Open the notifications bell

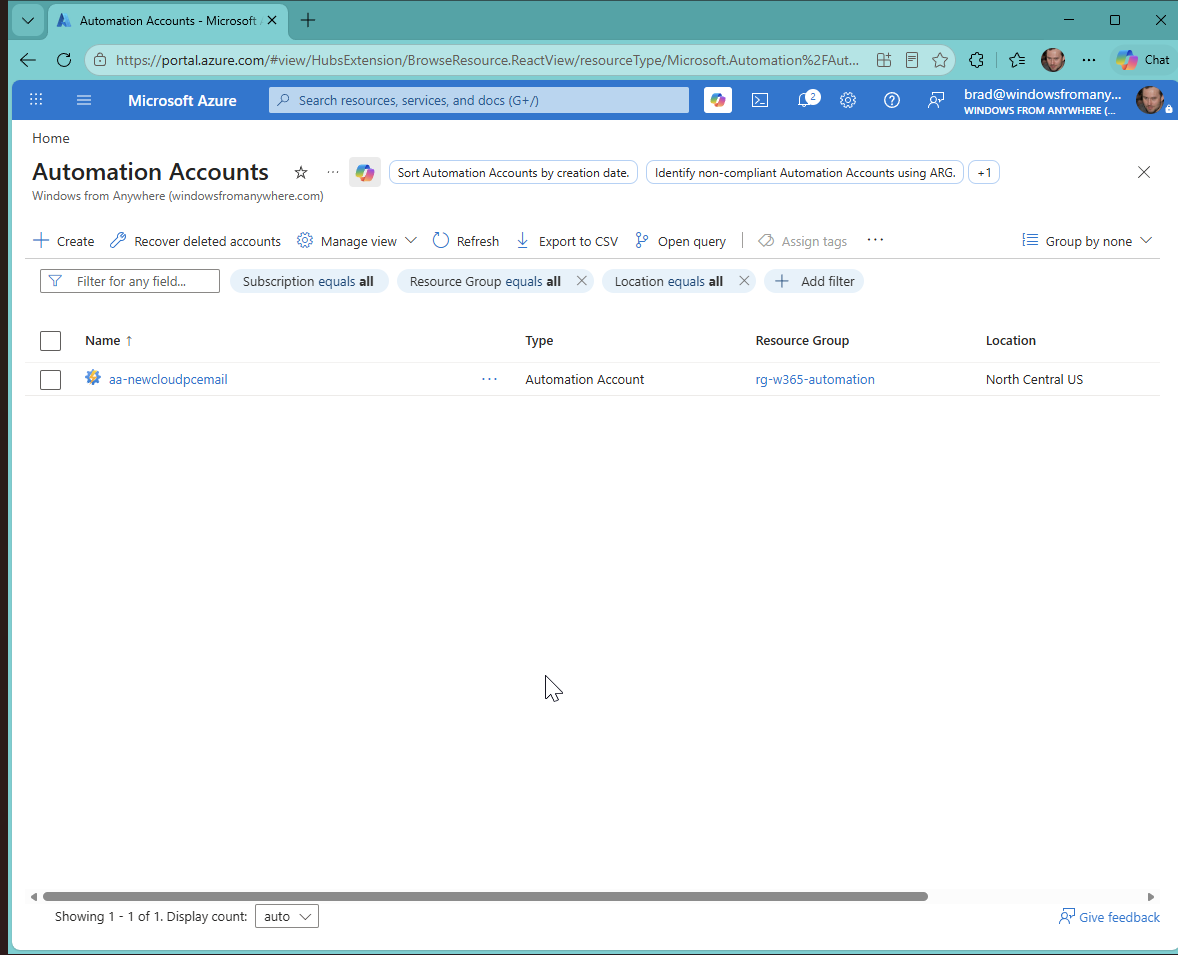pyautogui.click(x=806, y=100)
